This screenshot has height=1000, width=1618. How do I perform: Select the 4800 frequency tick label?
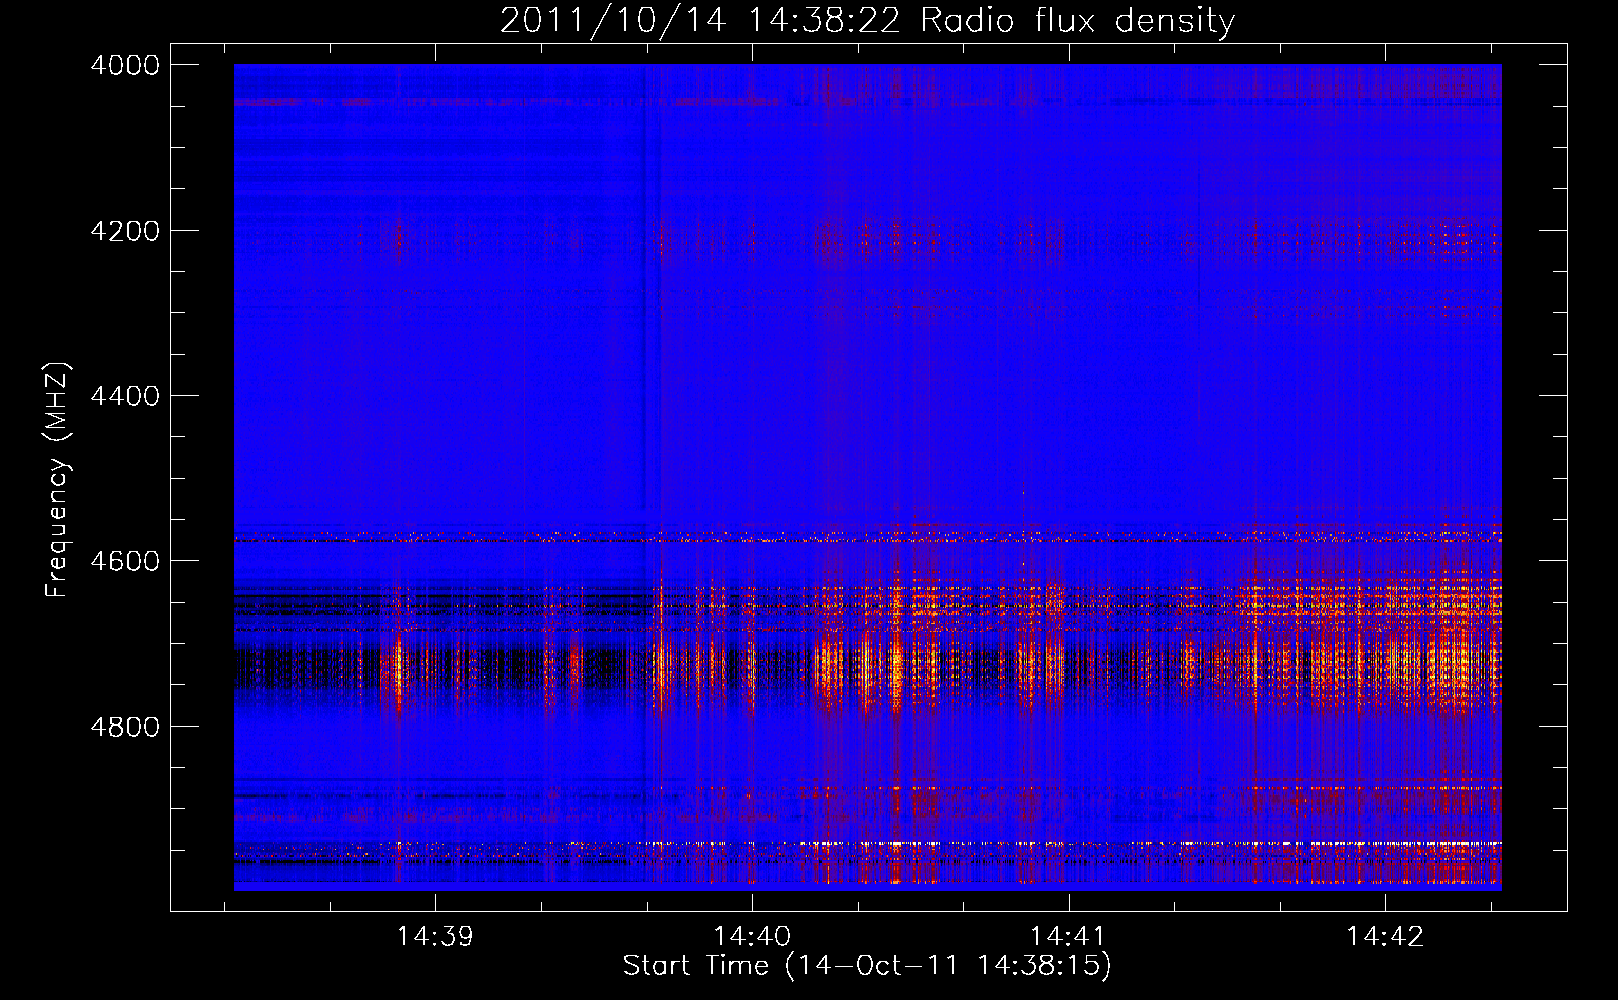[x=125, y=727]
